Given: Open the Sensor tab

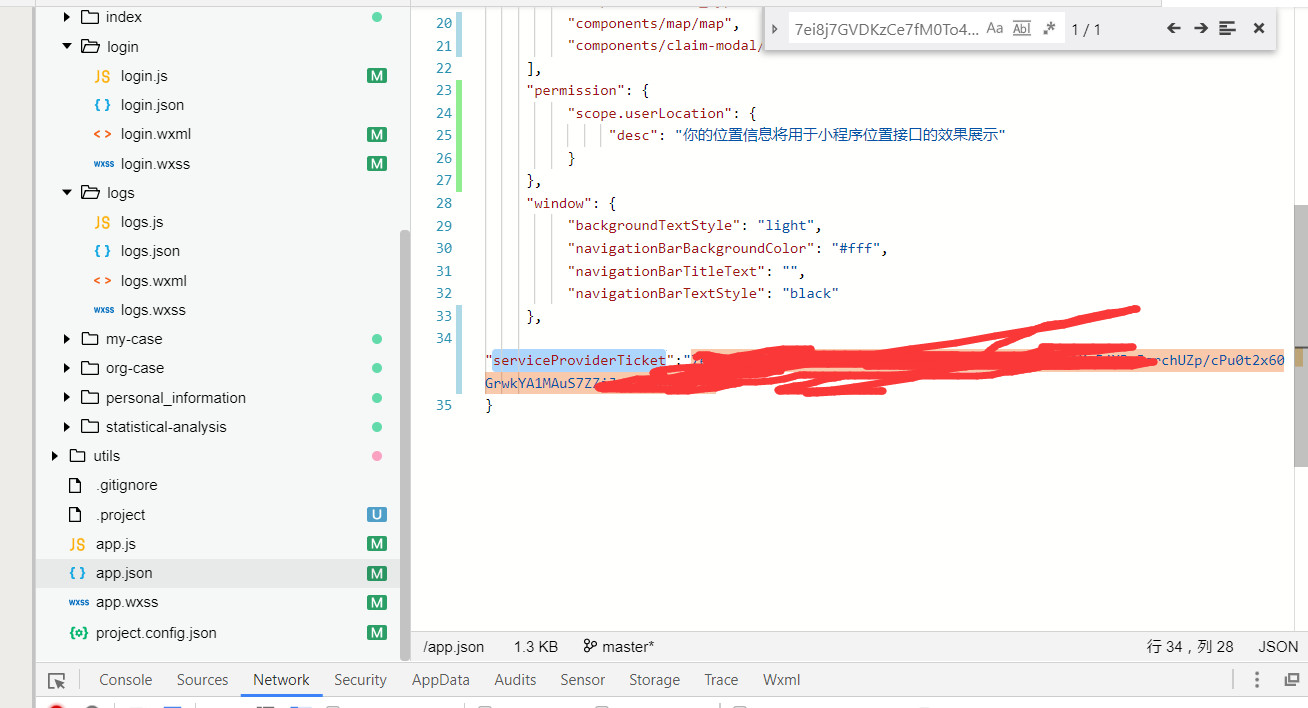Looking at the screenshot, I should [582, 679].
